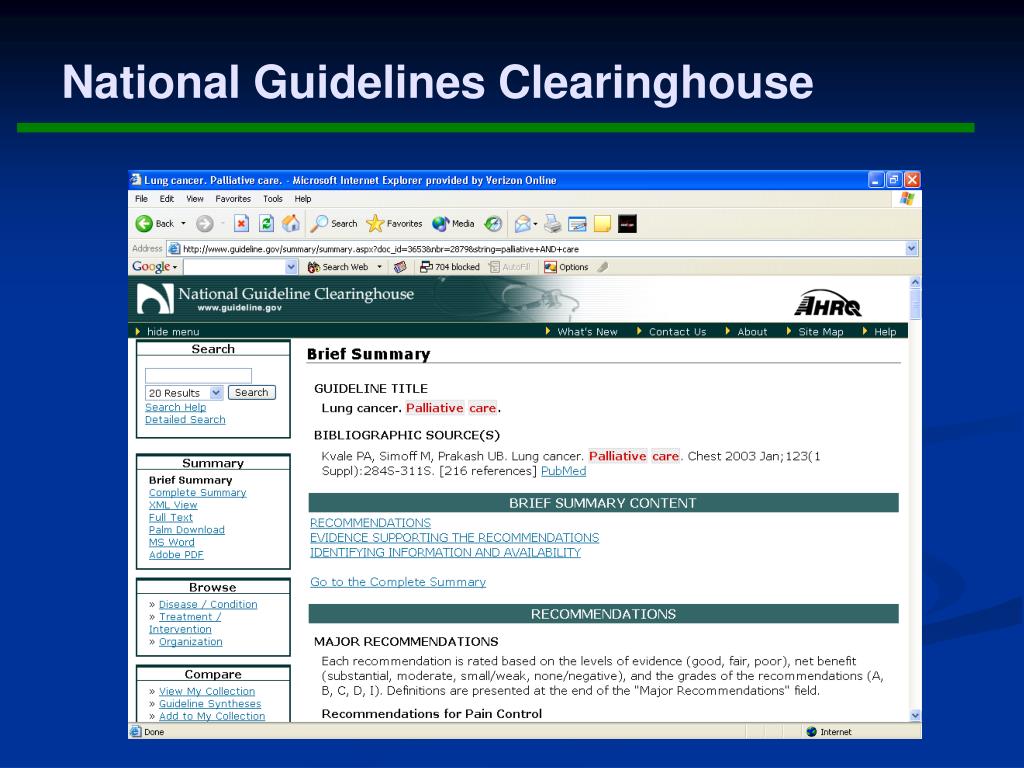This screenshot has width=1024, height=768.
Task: Open the Complete Summary sidebar link
Action: pyautogui.click(x=197, y=492)
